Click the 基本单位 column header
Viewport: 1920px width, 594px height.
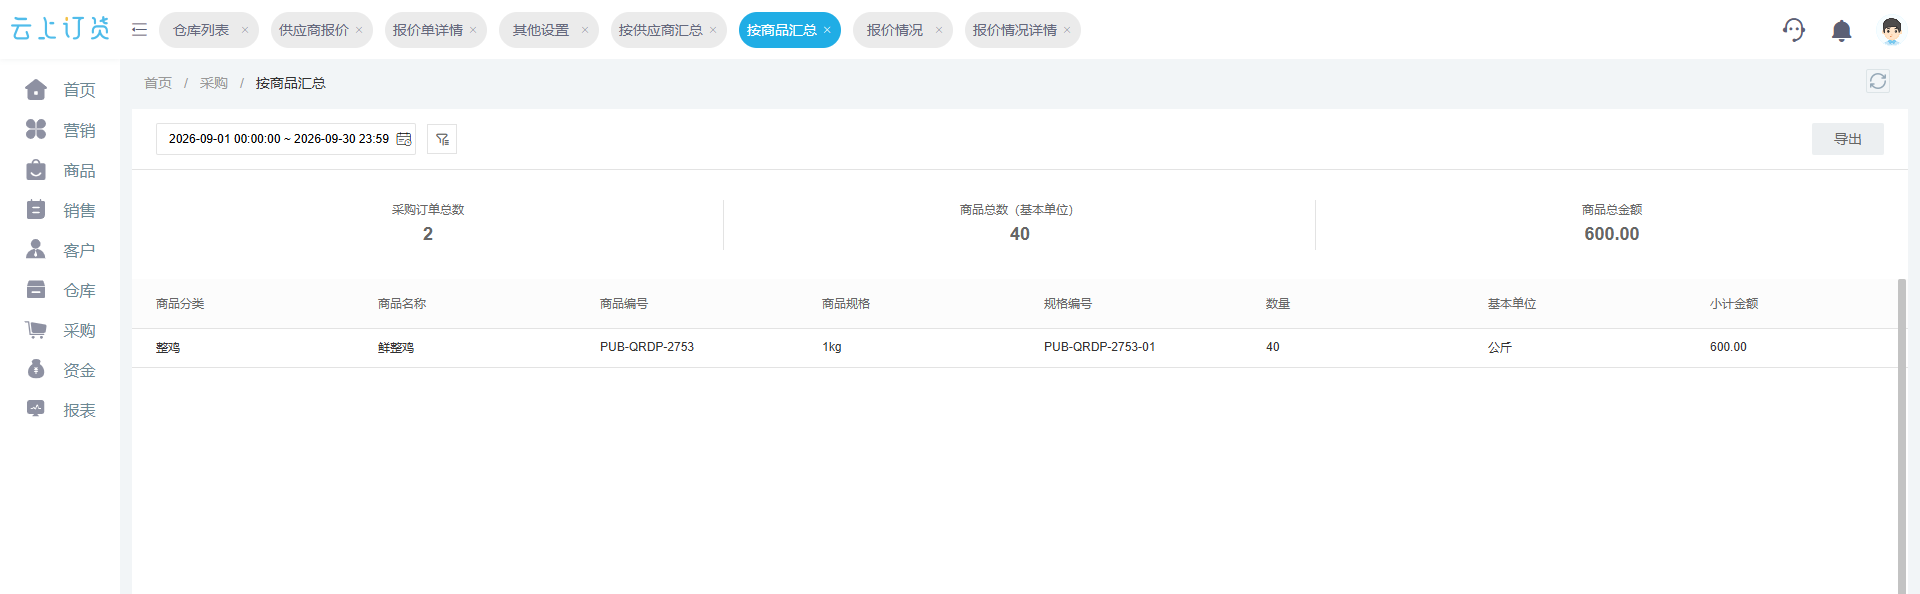pos(1512,304)
